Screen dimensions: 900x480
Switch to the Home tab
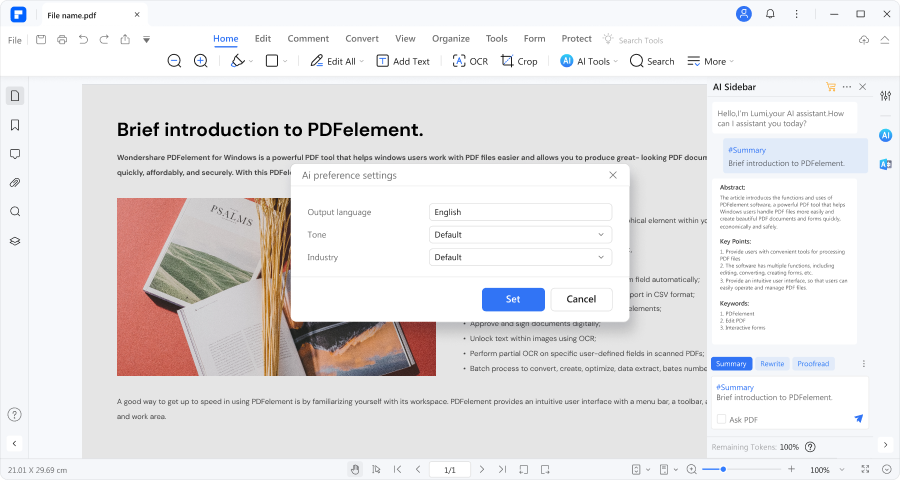pos(226,38)
